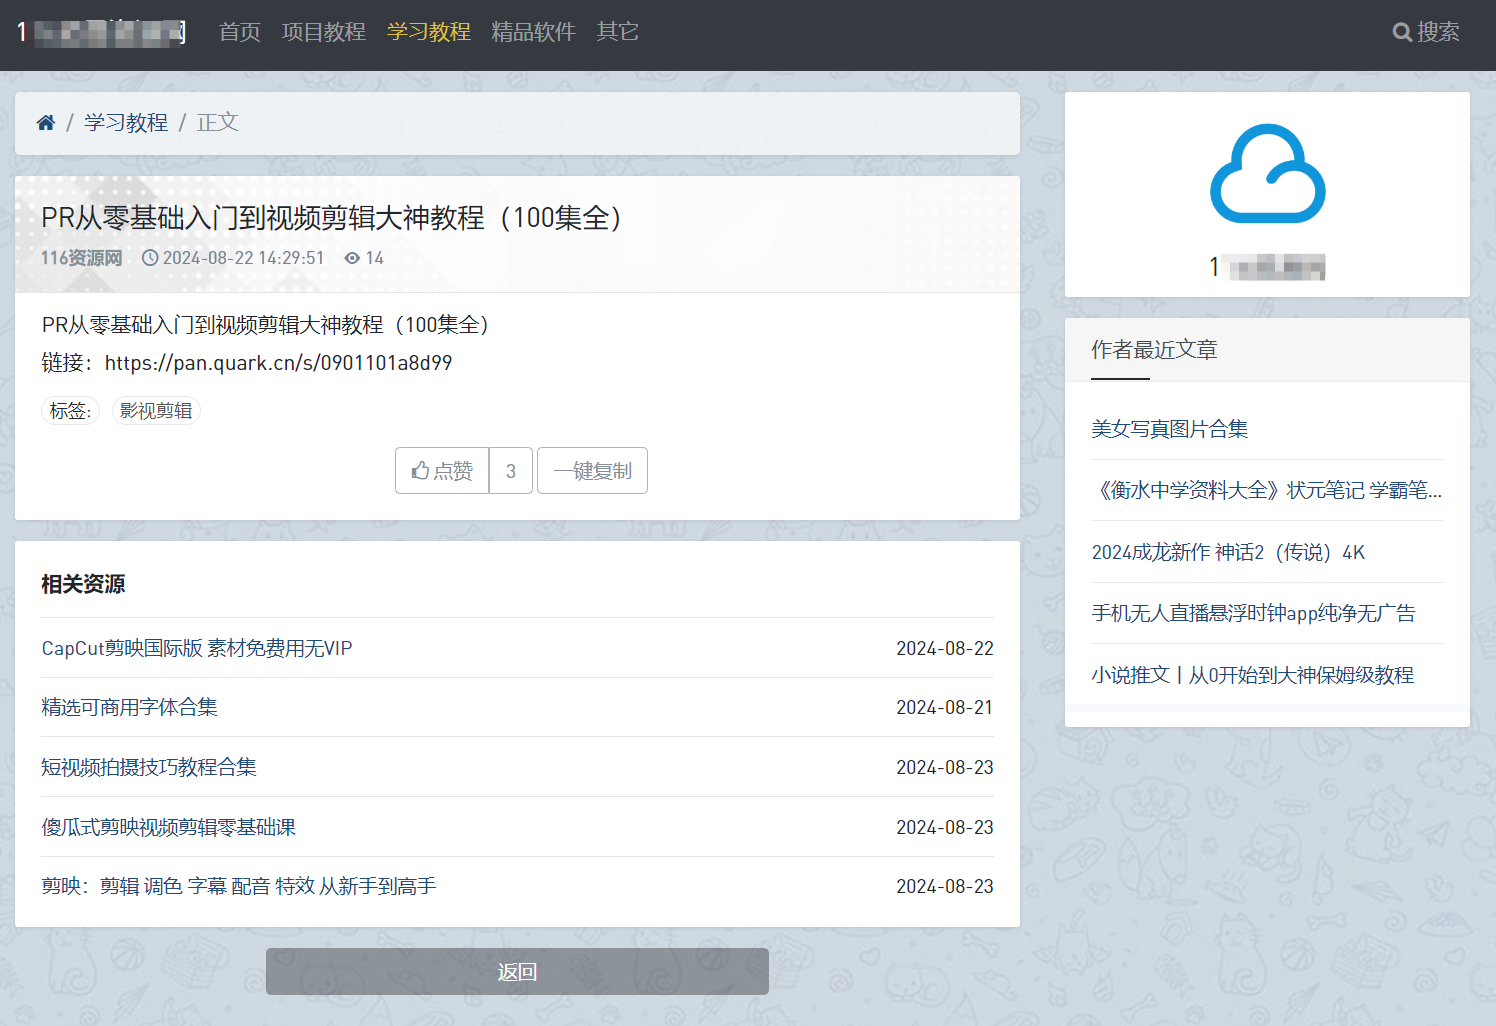Click the 作者最近文章 heading
Screen dimensions: 1496x1026
coord(1154,350)
